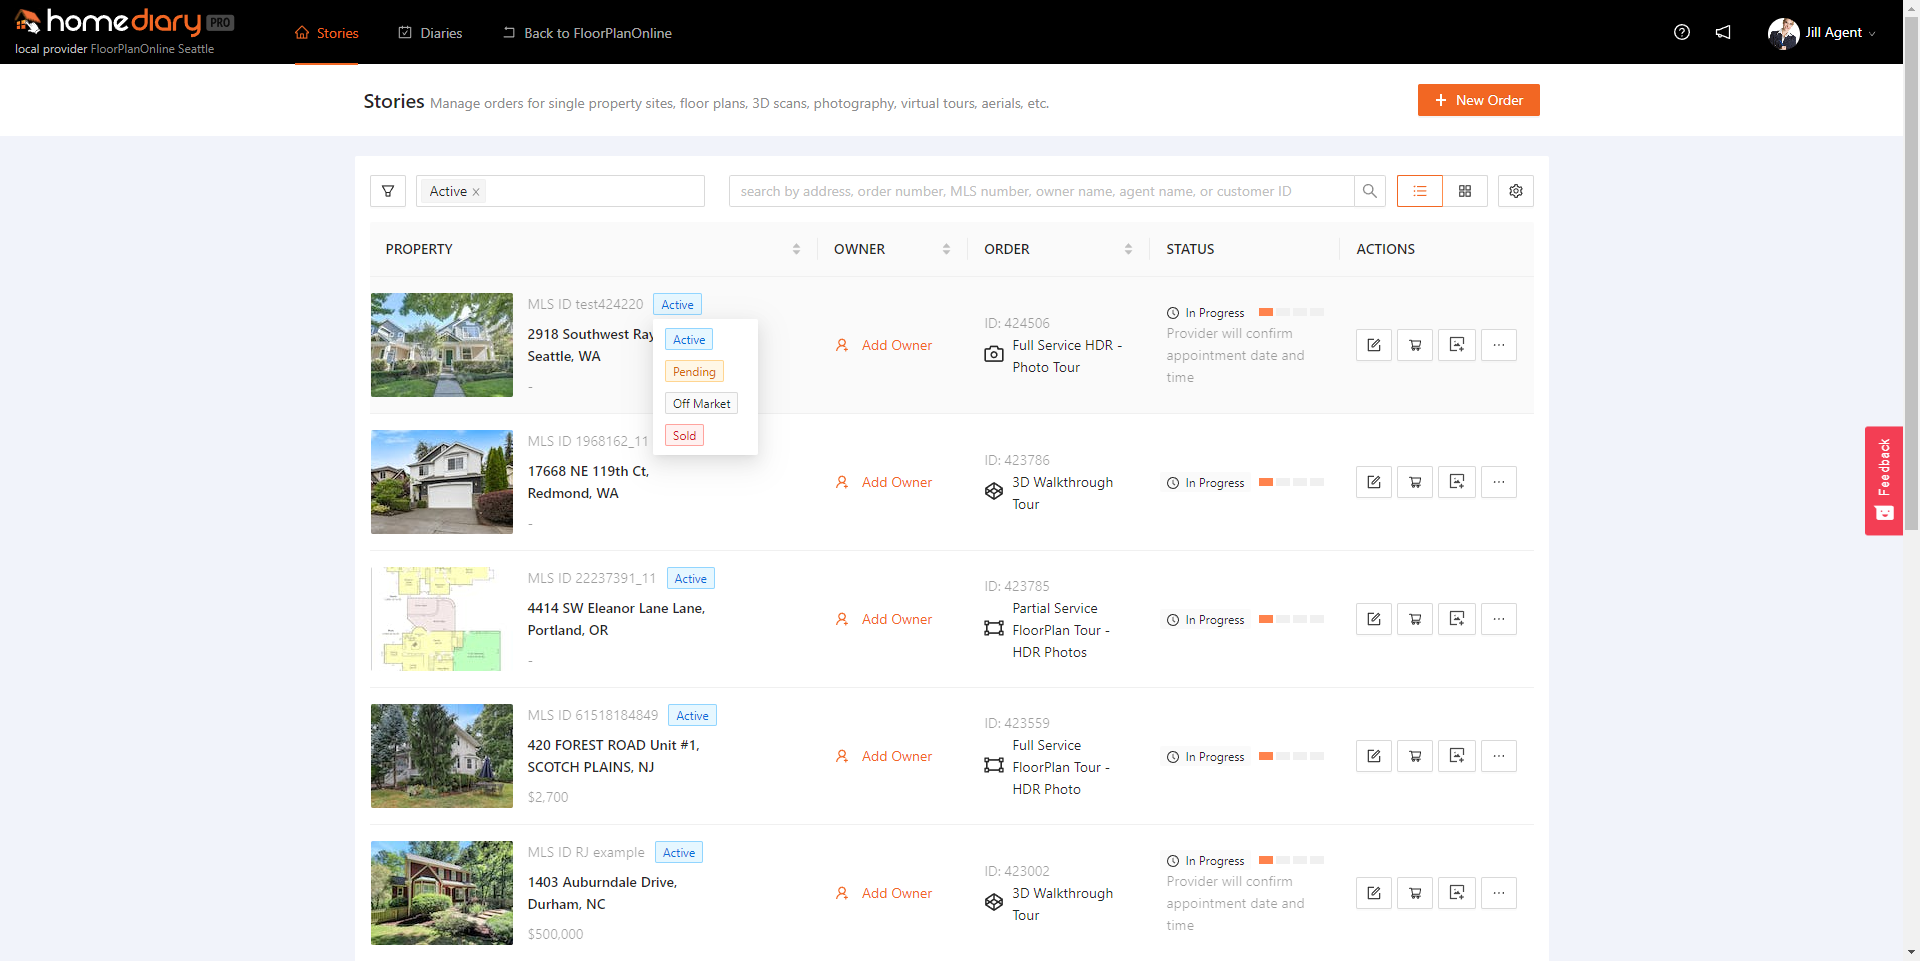The width and height of the screenshot is (1920, 961).
Task: Edit order 424506 with pencil icon
Action: click(1374, 345)
